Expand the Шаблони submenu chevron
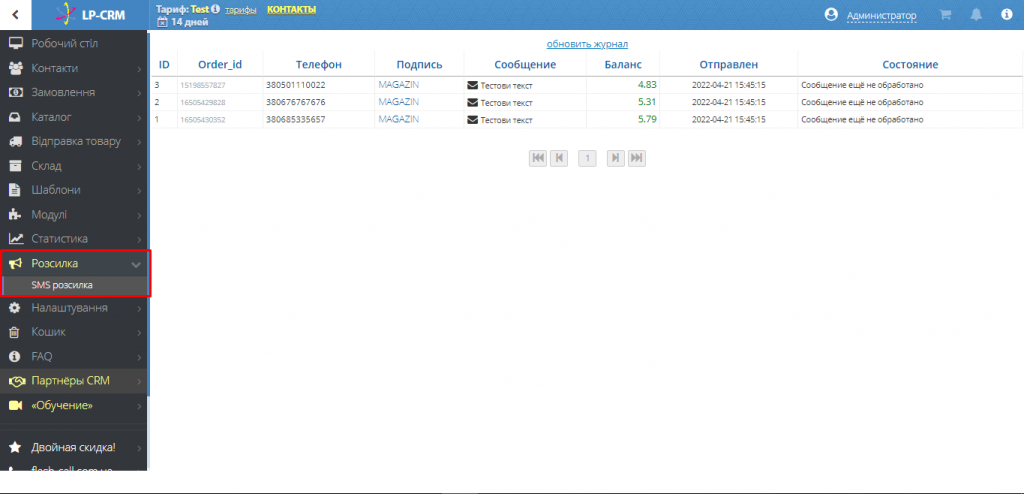1024x494 pixels. [139, 191]
